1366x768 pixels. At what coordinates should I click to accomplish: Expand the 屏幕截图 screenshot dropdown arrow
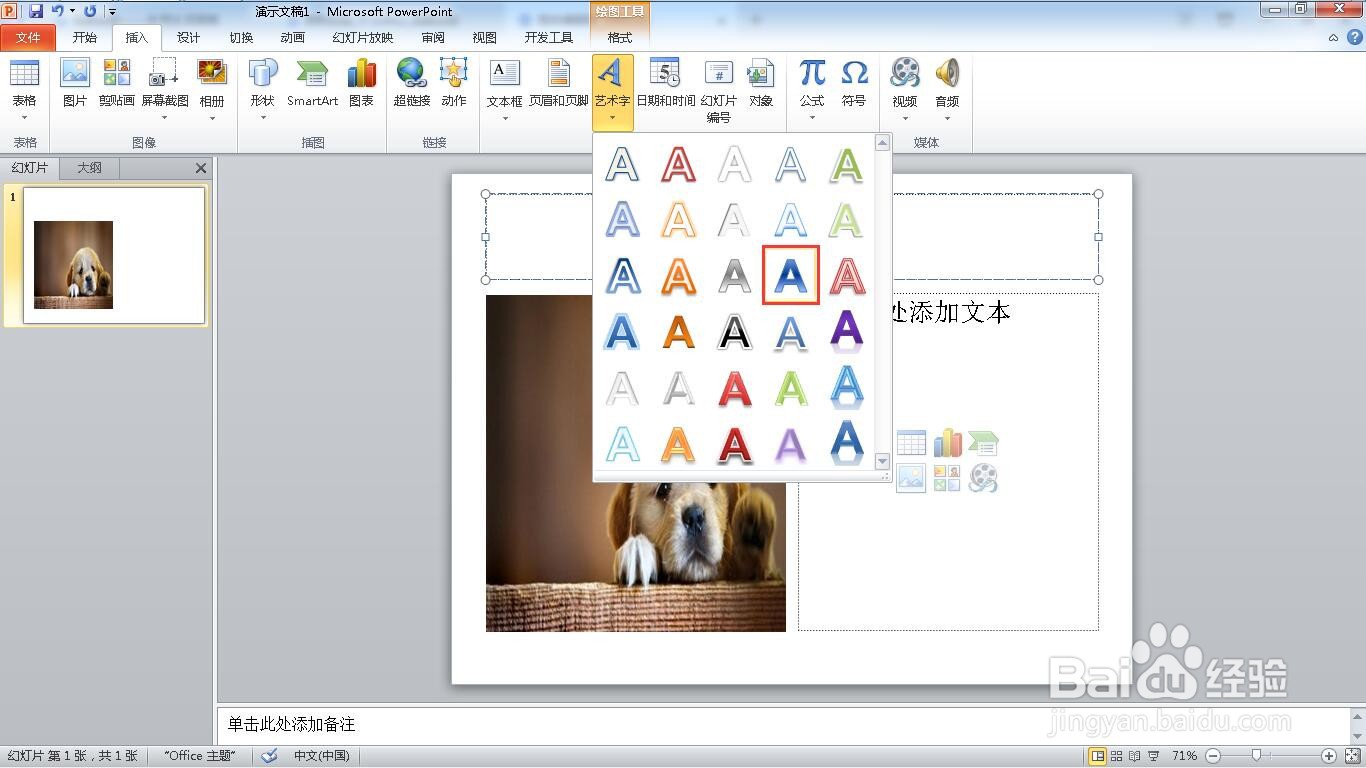pyautogui.click(x=164, y=118)
